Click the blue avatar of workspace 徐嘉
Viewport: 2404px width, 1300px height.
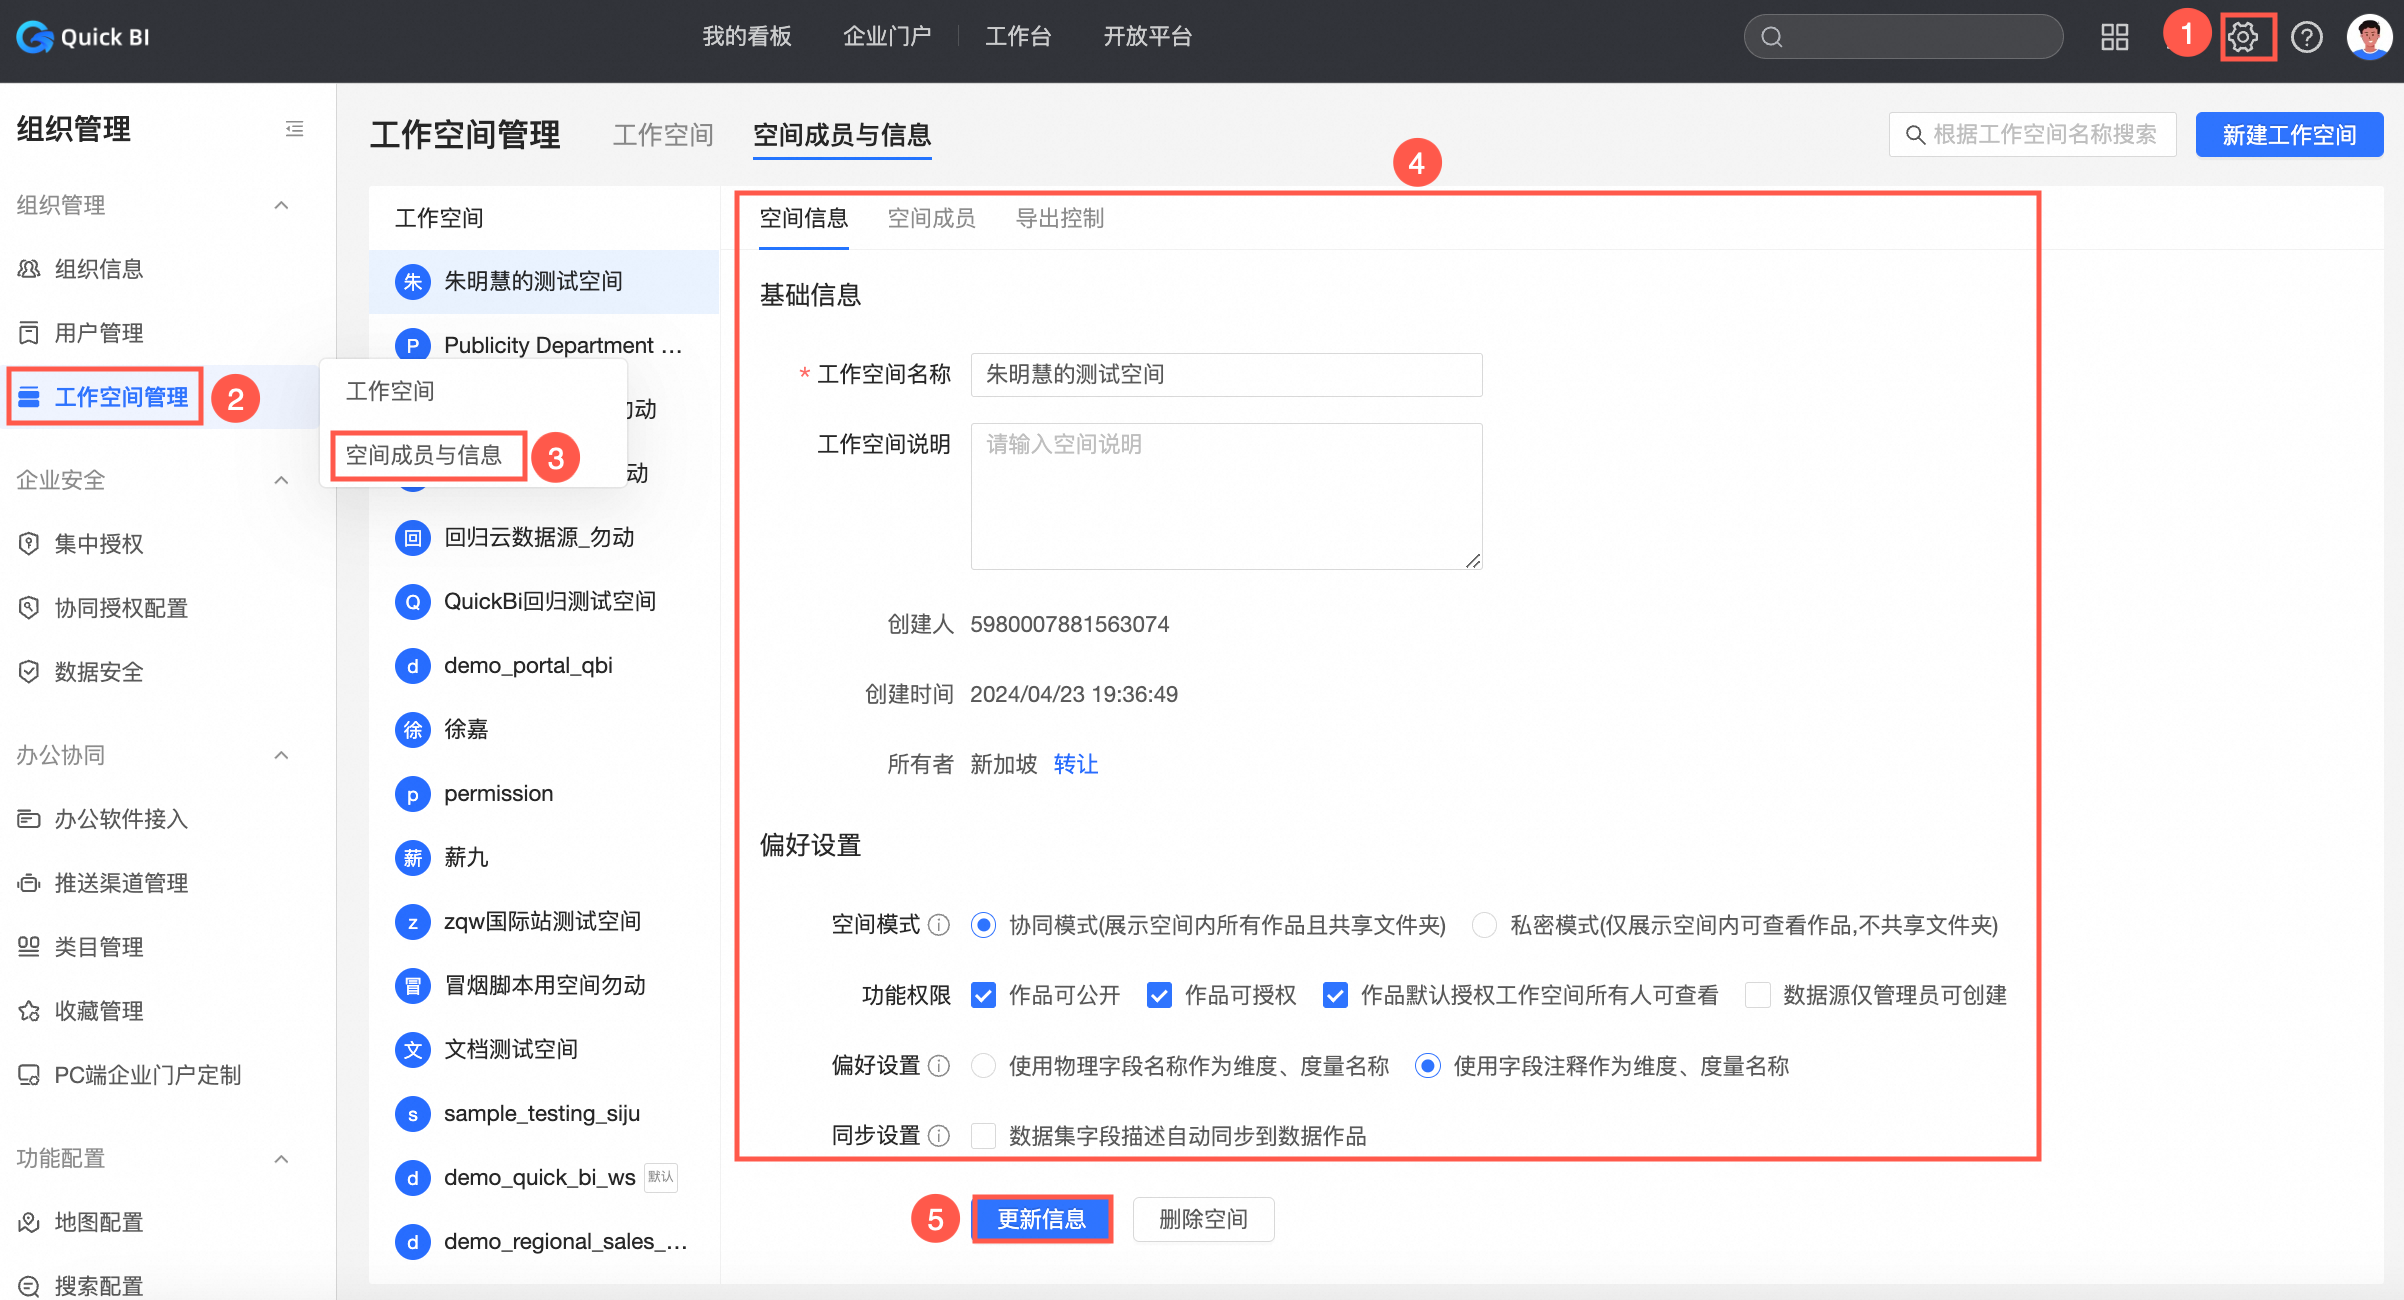412,730
